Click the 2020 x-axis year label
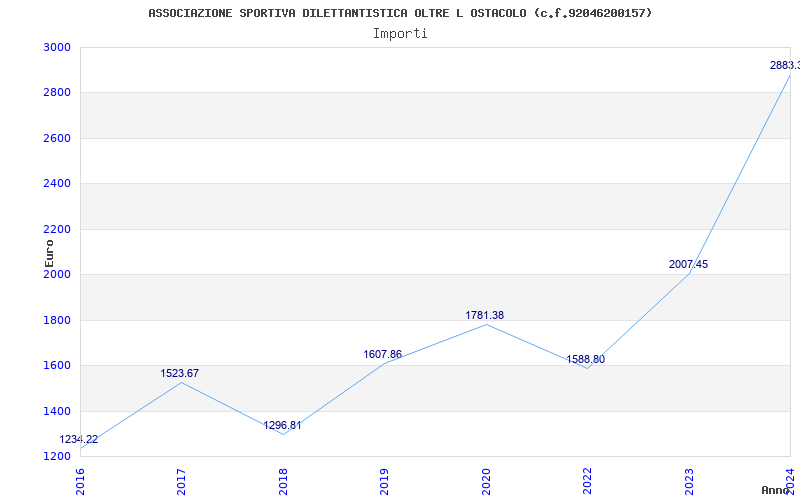Image resolution: width=800 pixels, height=500 pixels. click(486, 481)
